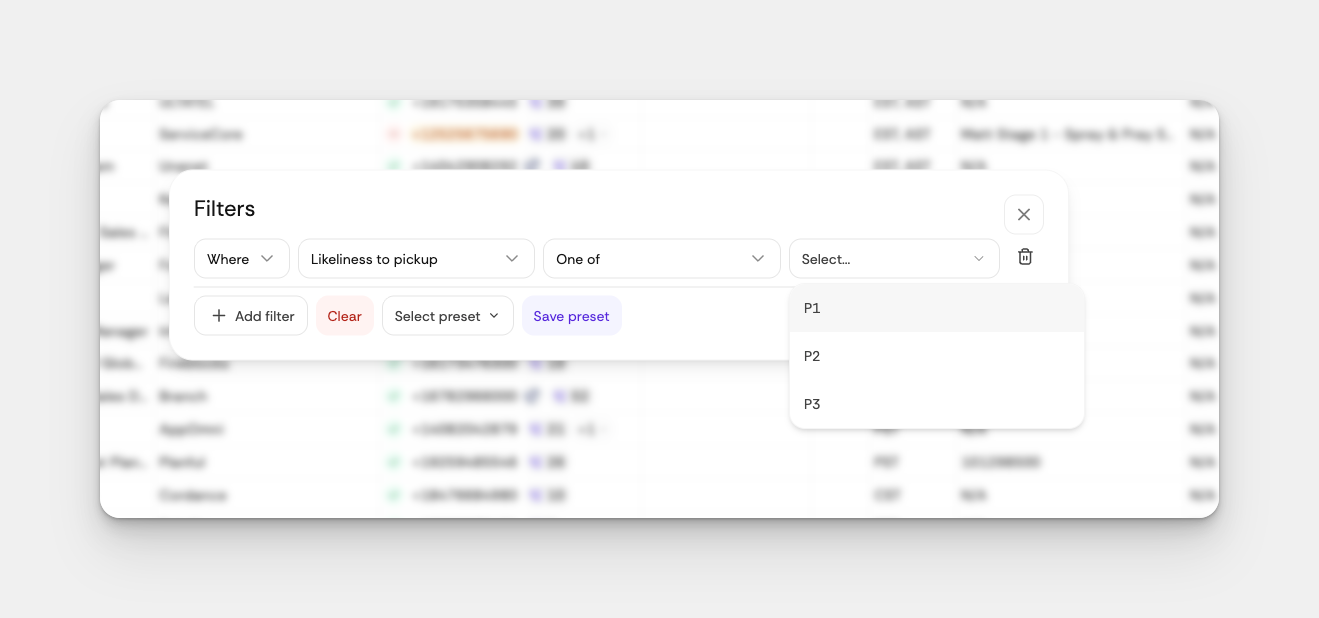1319x618 pixels.
Task: Open the Select preset dropdown
Action: pos(447,316)
